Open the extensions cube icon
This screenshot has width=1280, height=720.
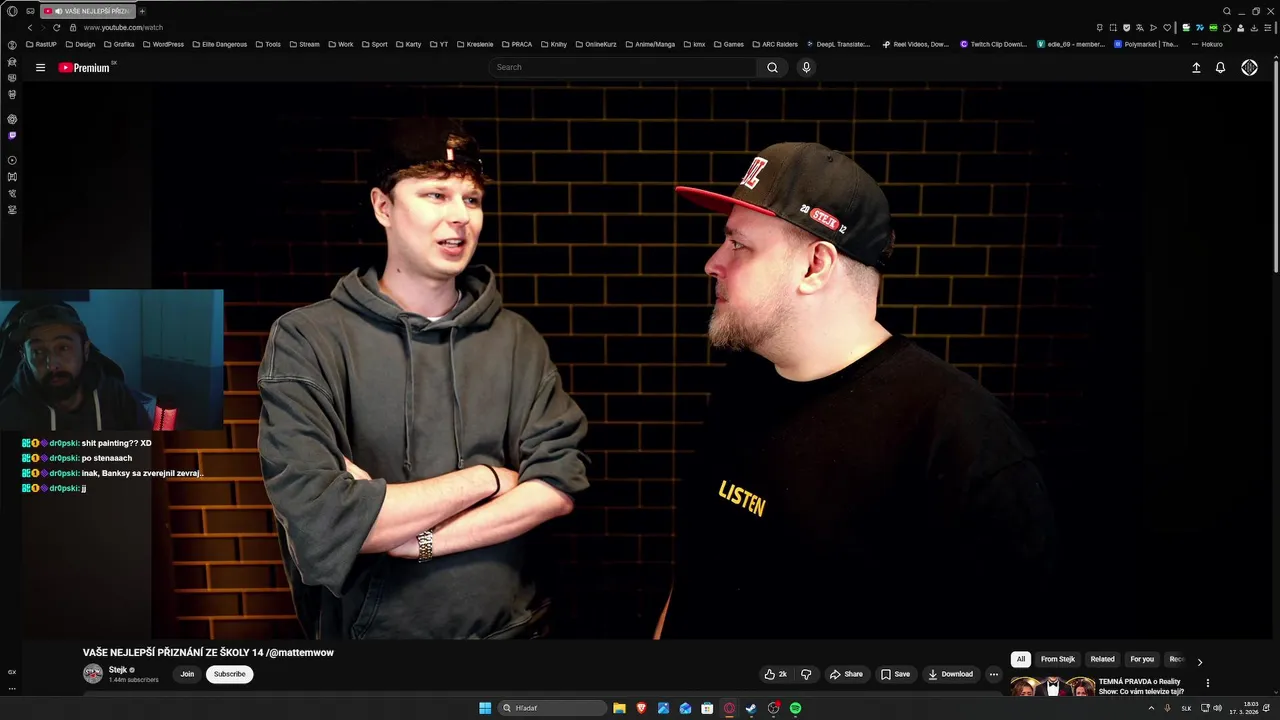tap(1227, 28)
